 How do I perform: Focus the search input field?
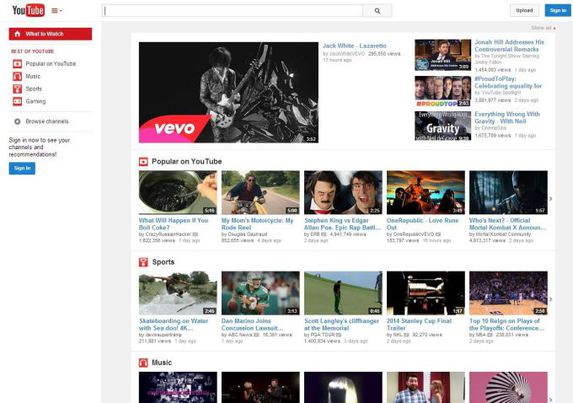point(232,11)
